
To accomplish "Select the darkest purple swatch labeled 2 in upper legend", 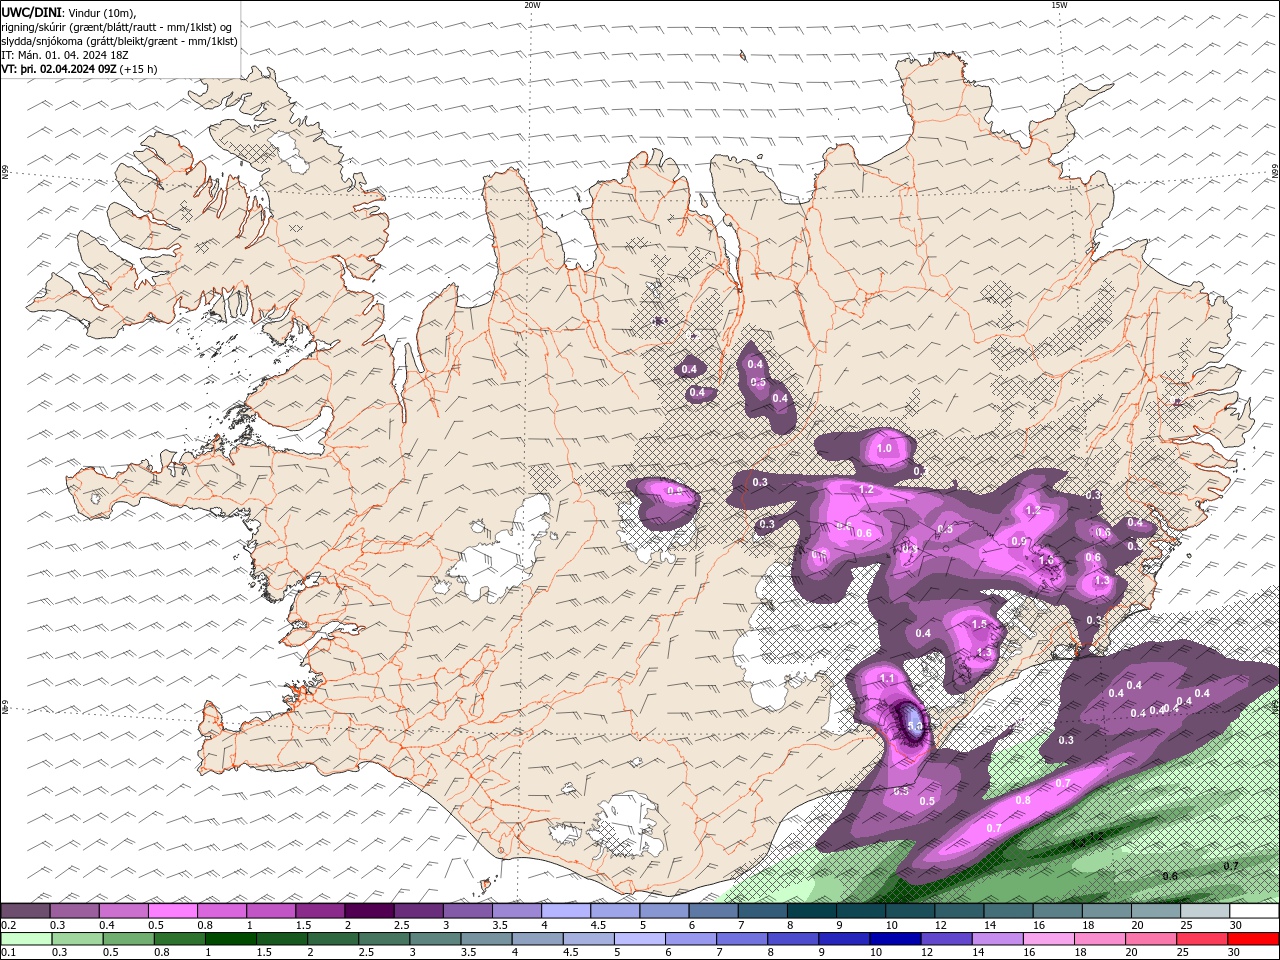I will coord(368,911).
